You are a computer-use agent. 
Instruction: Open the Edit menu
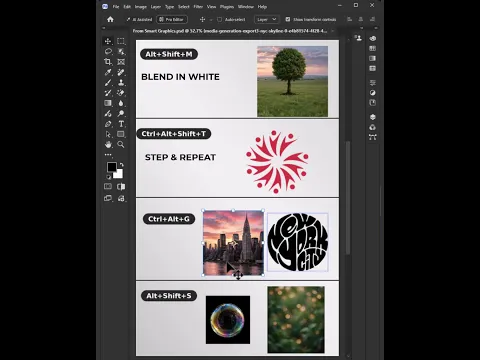pos(127,7)
